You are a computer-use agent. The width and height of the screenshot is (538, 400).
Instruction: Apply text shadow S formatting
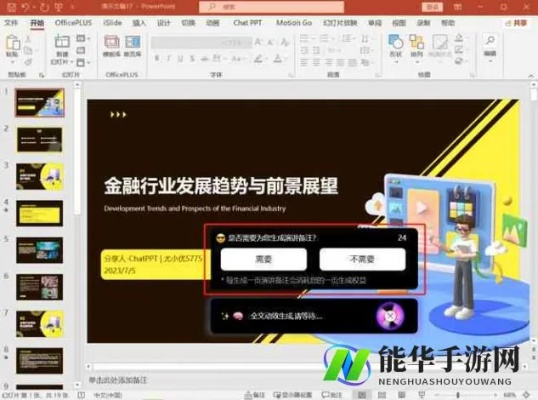192,59
